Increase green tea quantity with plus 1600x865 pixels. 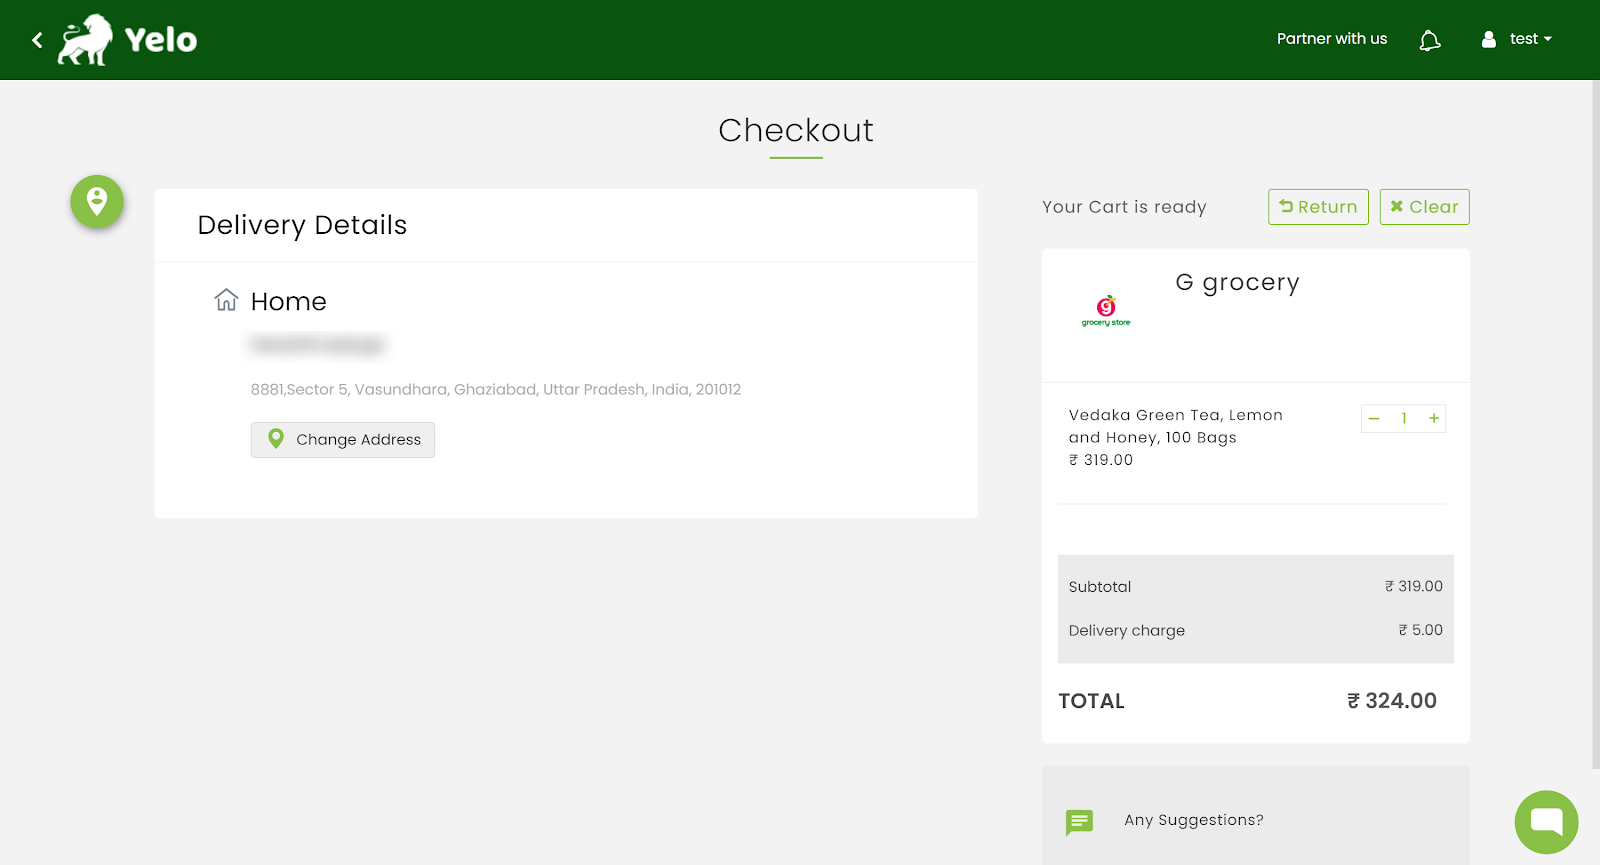click(x=1434, y=419)
